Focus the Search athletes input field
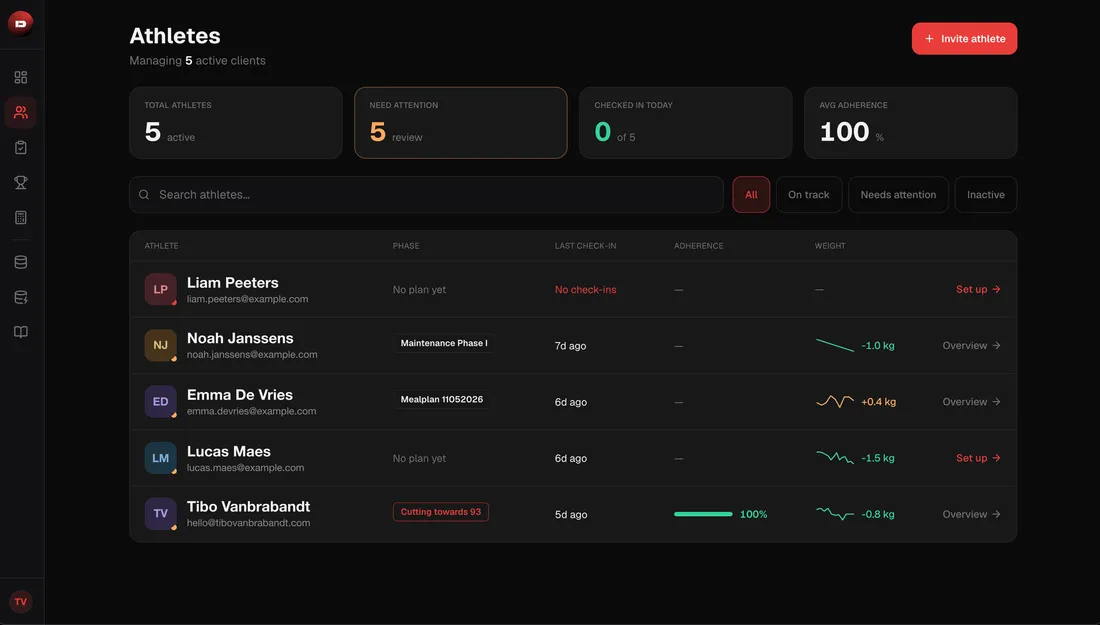 pos(427,194)
